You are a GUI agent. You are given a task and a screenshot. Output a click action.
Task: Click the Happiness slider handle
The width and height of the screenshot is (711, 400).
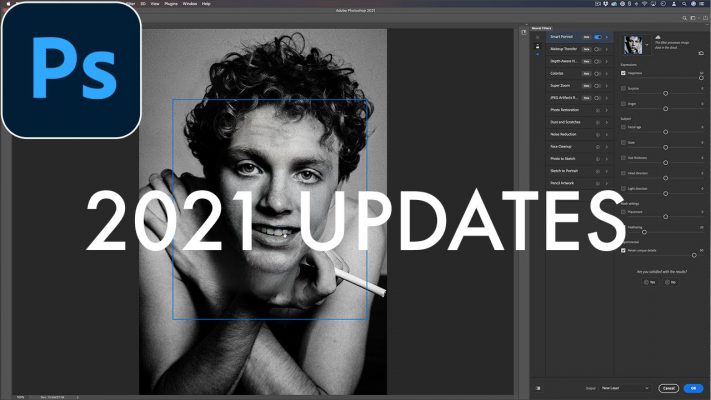(701, 78)
